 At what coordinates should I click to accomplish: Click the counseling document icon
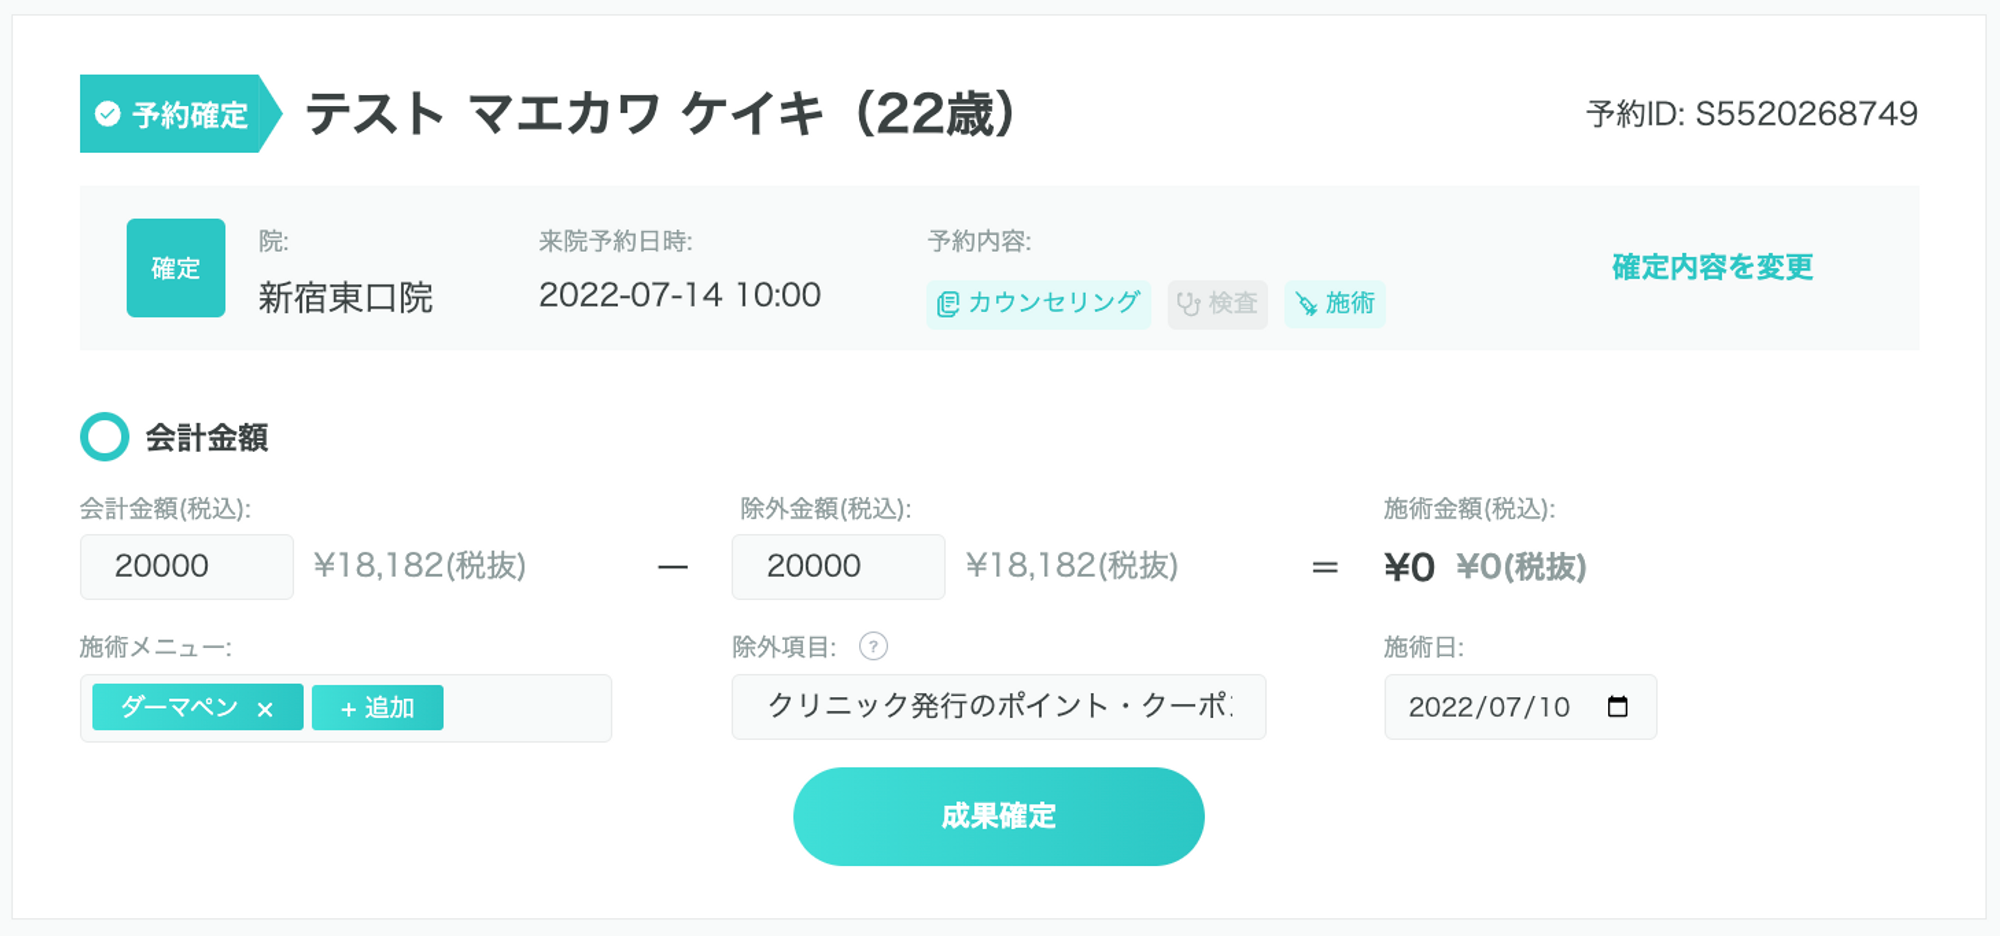pyautogui.click(x=947, y=304)
